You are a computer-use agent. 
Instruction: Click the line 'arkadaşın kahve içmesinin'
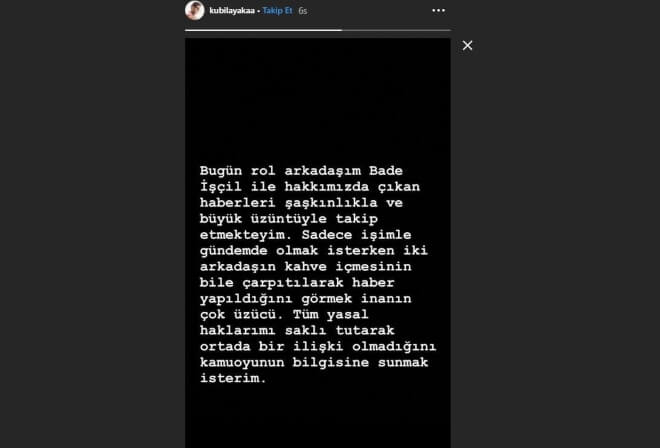306,267
